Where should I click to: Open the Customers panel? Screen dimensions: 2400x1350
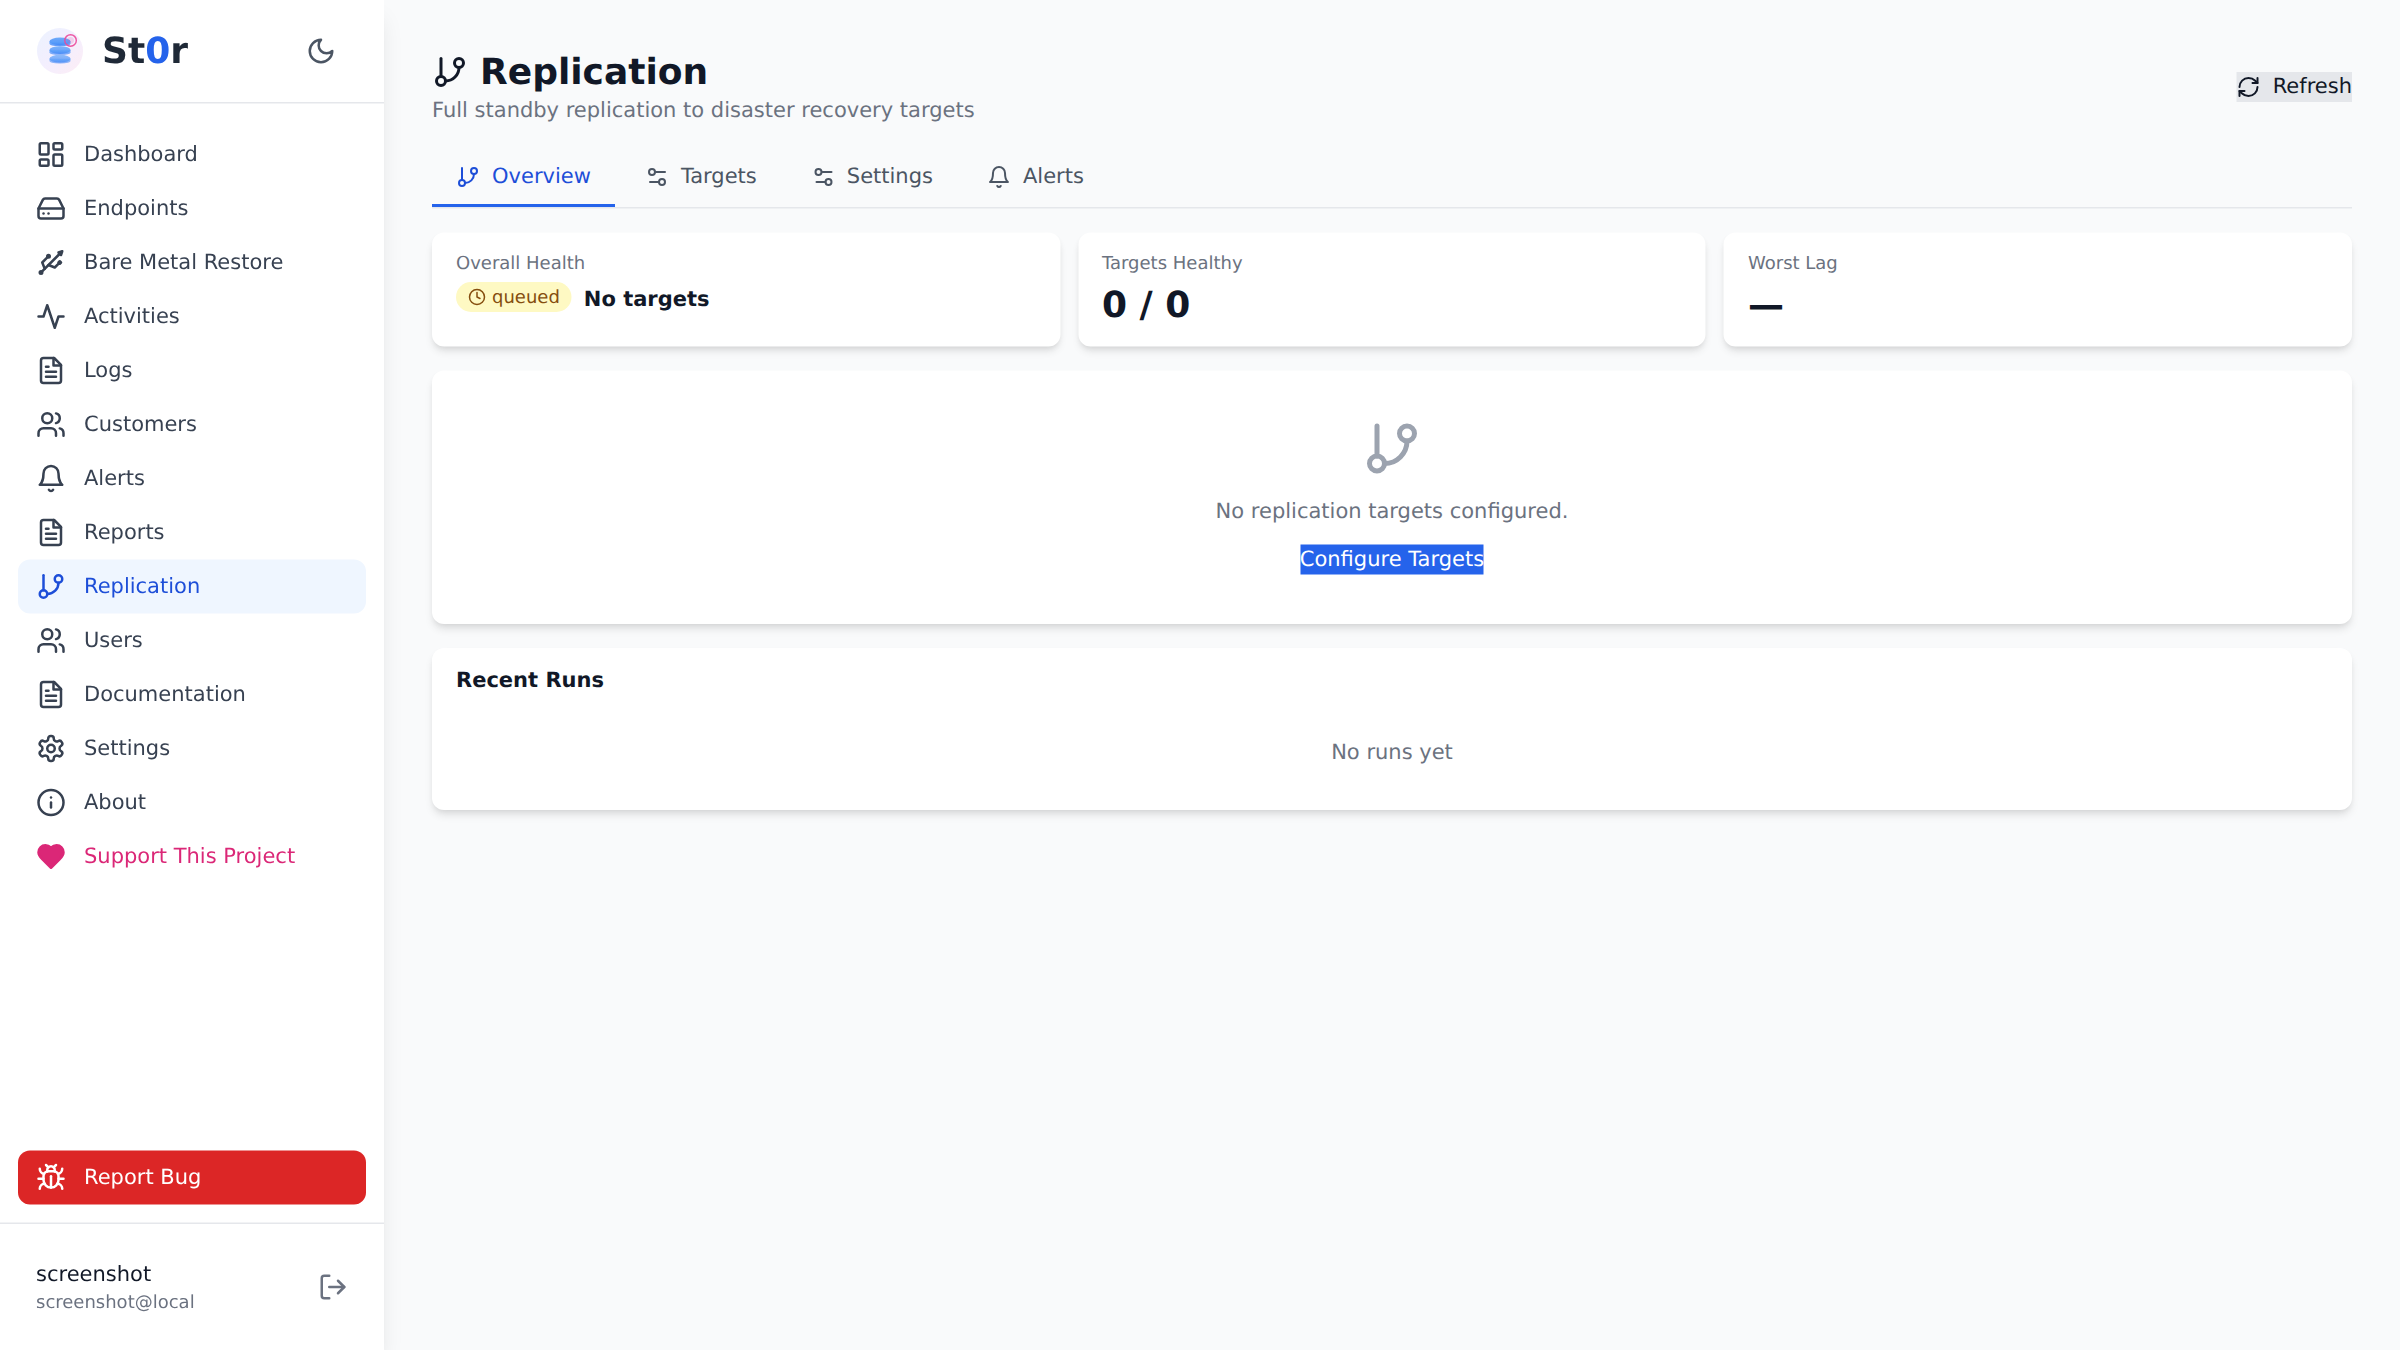pyautogui.click(x=140, y=424)
